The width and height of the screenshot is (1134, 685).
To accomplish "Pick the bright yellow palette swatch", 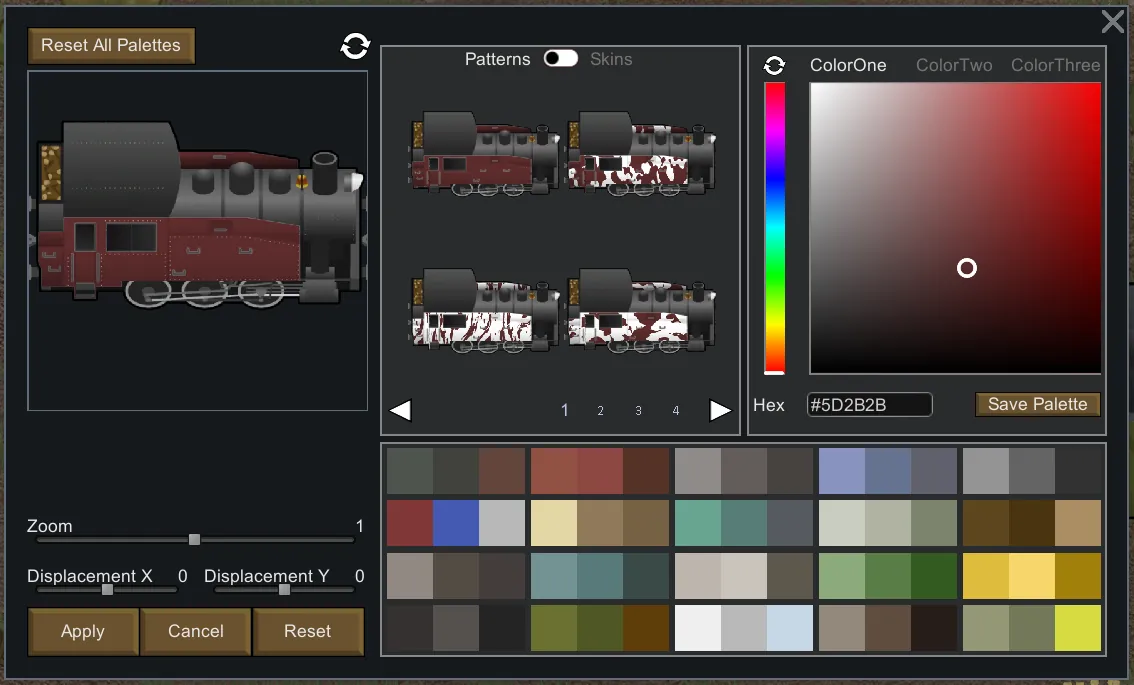I will (1031, 576).
